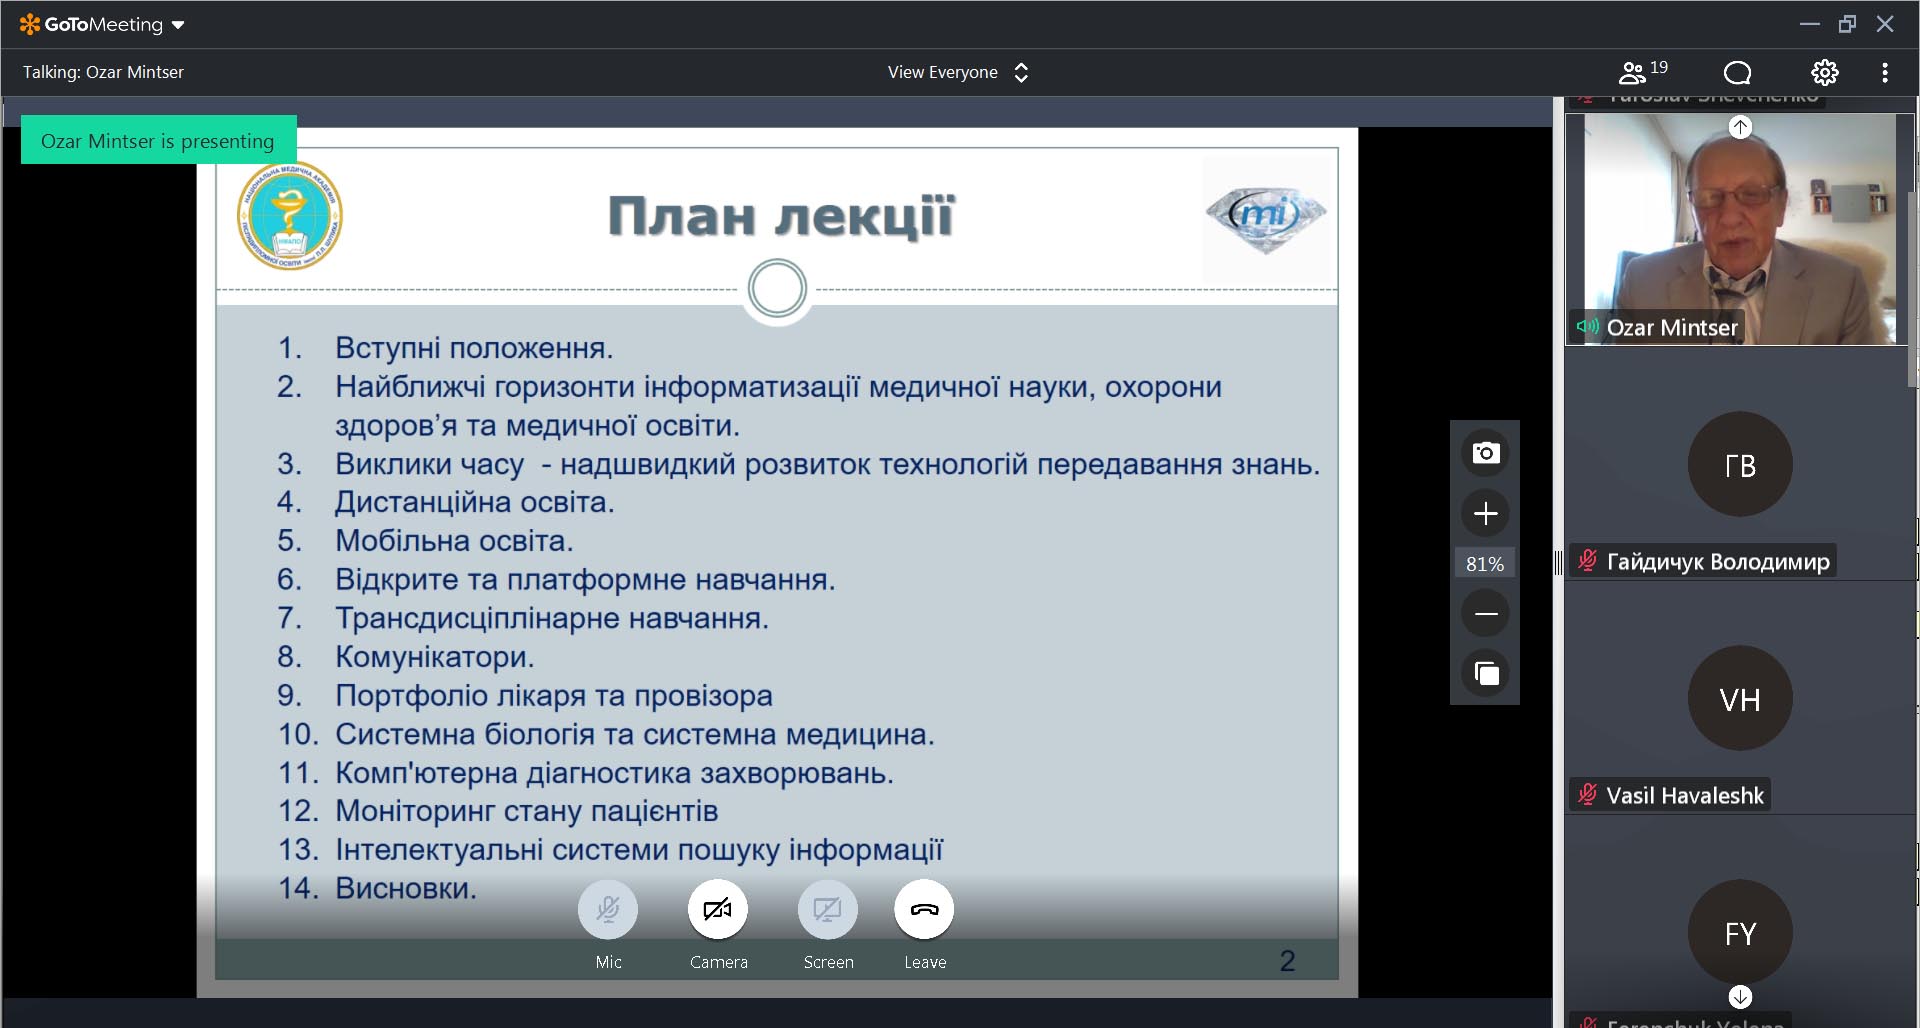Click slide item 'Моніторинг стану пацієнтів'
The width and height of the screenshot is (1920, 1028).
point(527,811)
